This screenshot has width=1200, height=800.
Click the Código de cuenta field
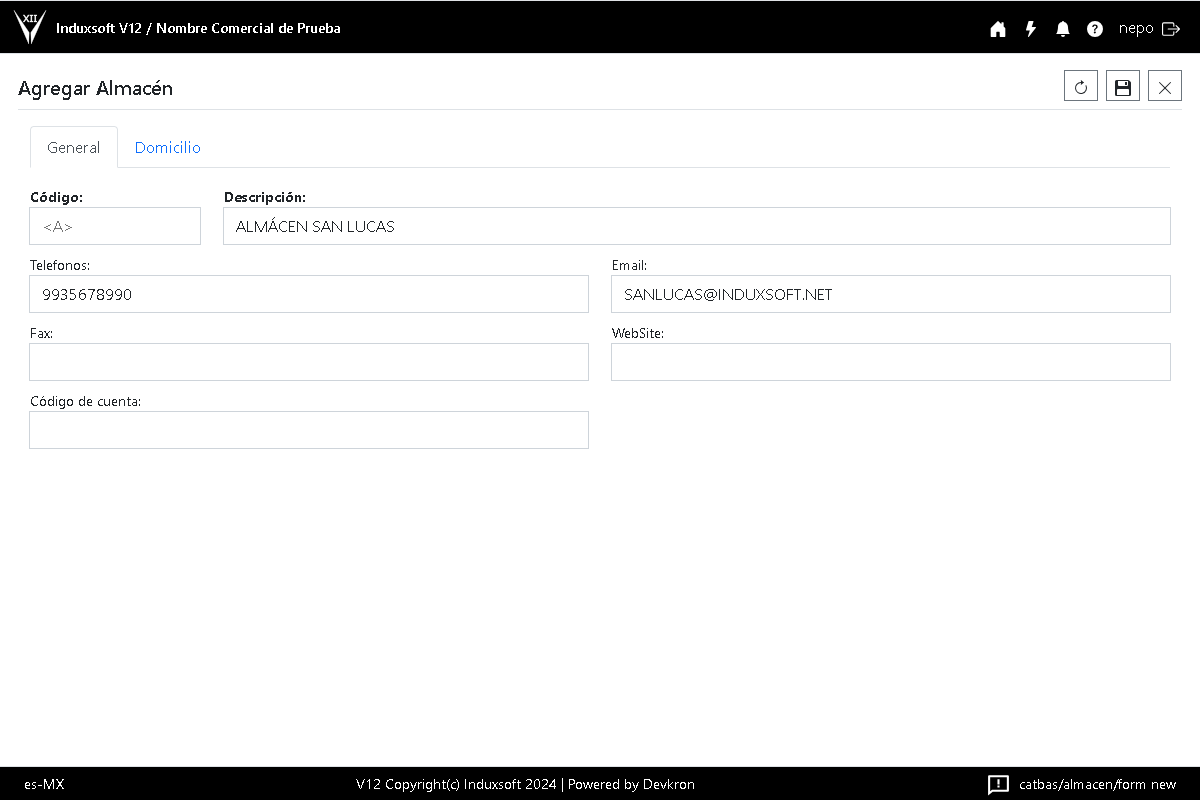pos(309,430)
